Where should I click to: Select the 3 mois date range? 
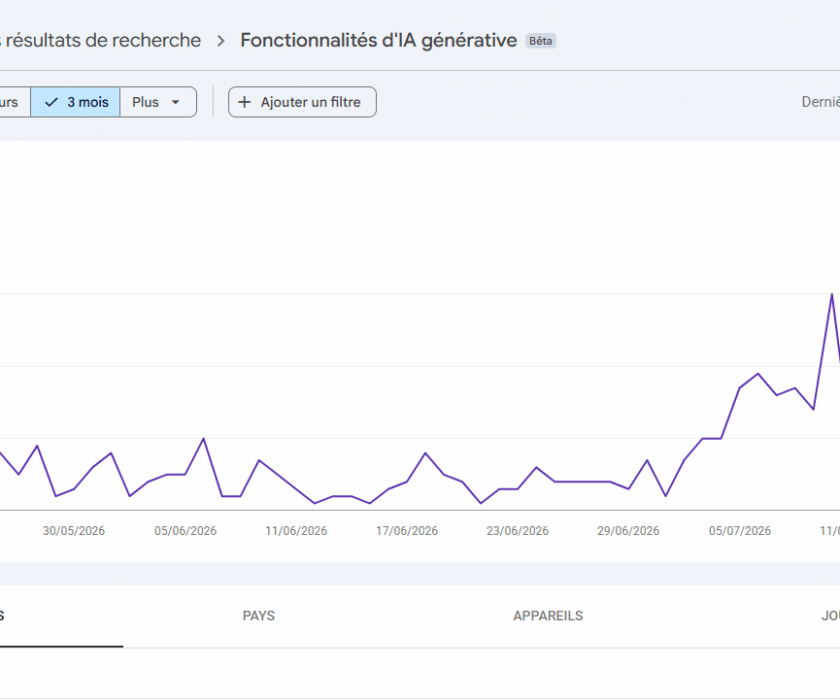point(76,102)
